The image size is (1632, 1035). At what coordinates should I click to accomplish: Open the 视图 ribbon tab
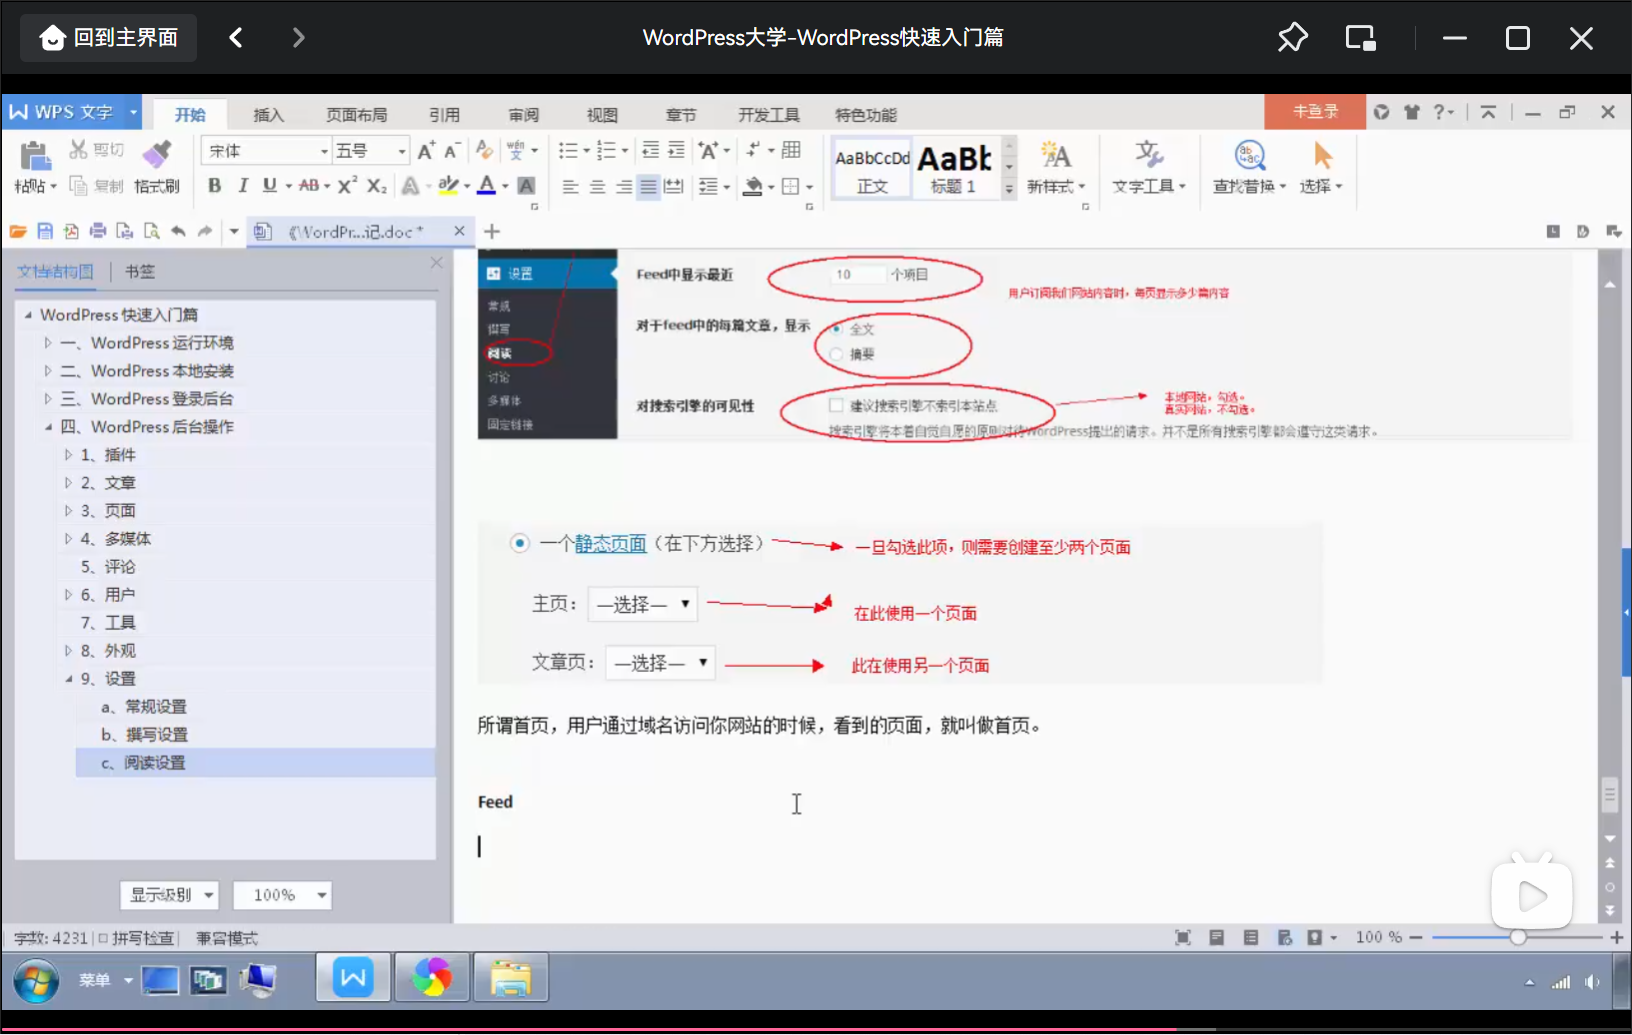pos(602,115)
